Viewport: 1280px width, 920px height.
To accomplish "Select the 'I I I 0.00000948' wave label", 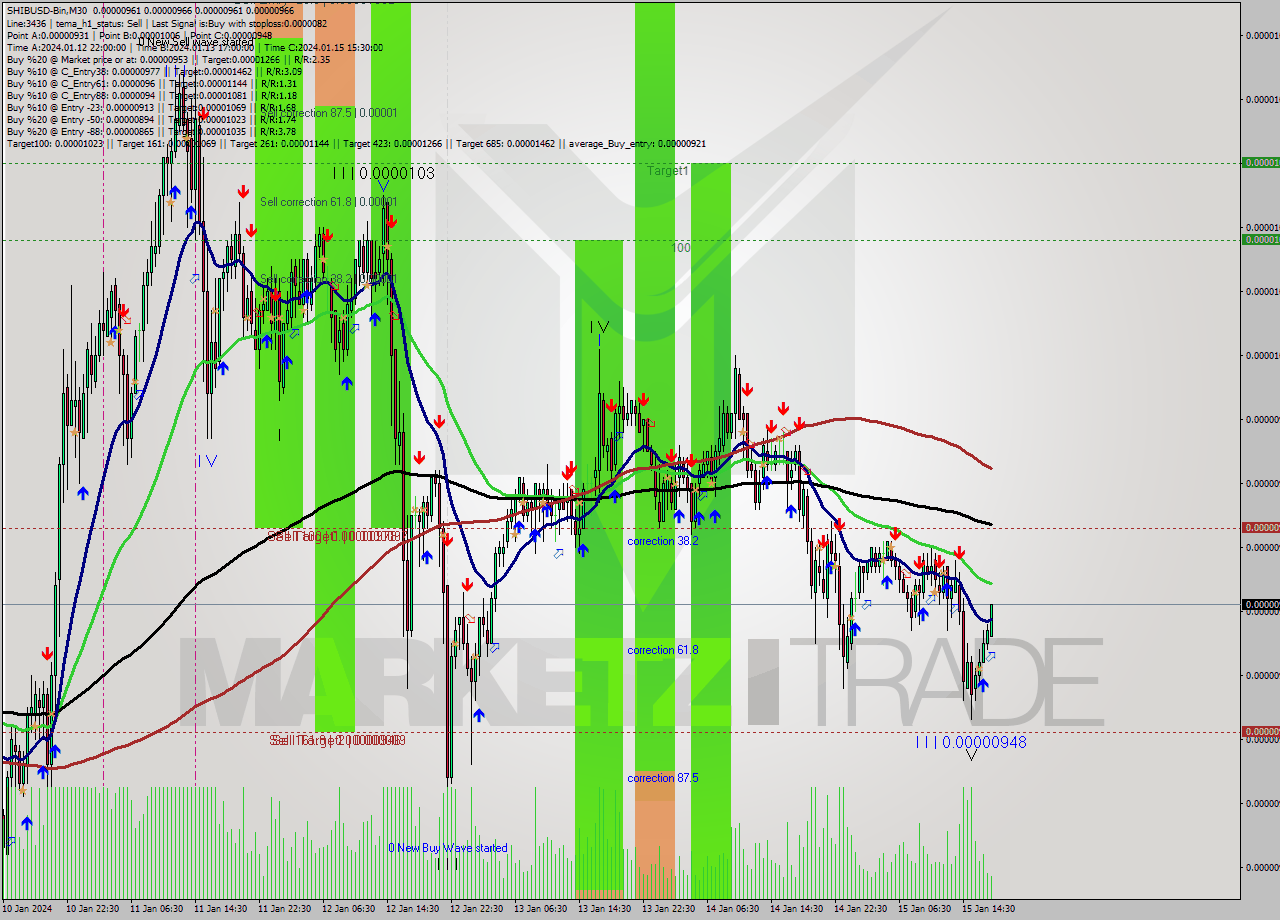I will [x=971, y=742].
